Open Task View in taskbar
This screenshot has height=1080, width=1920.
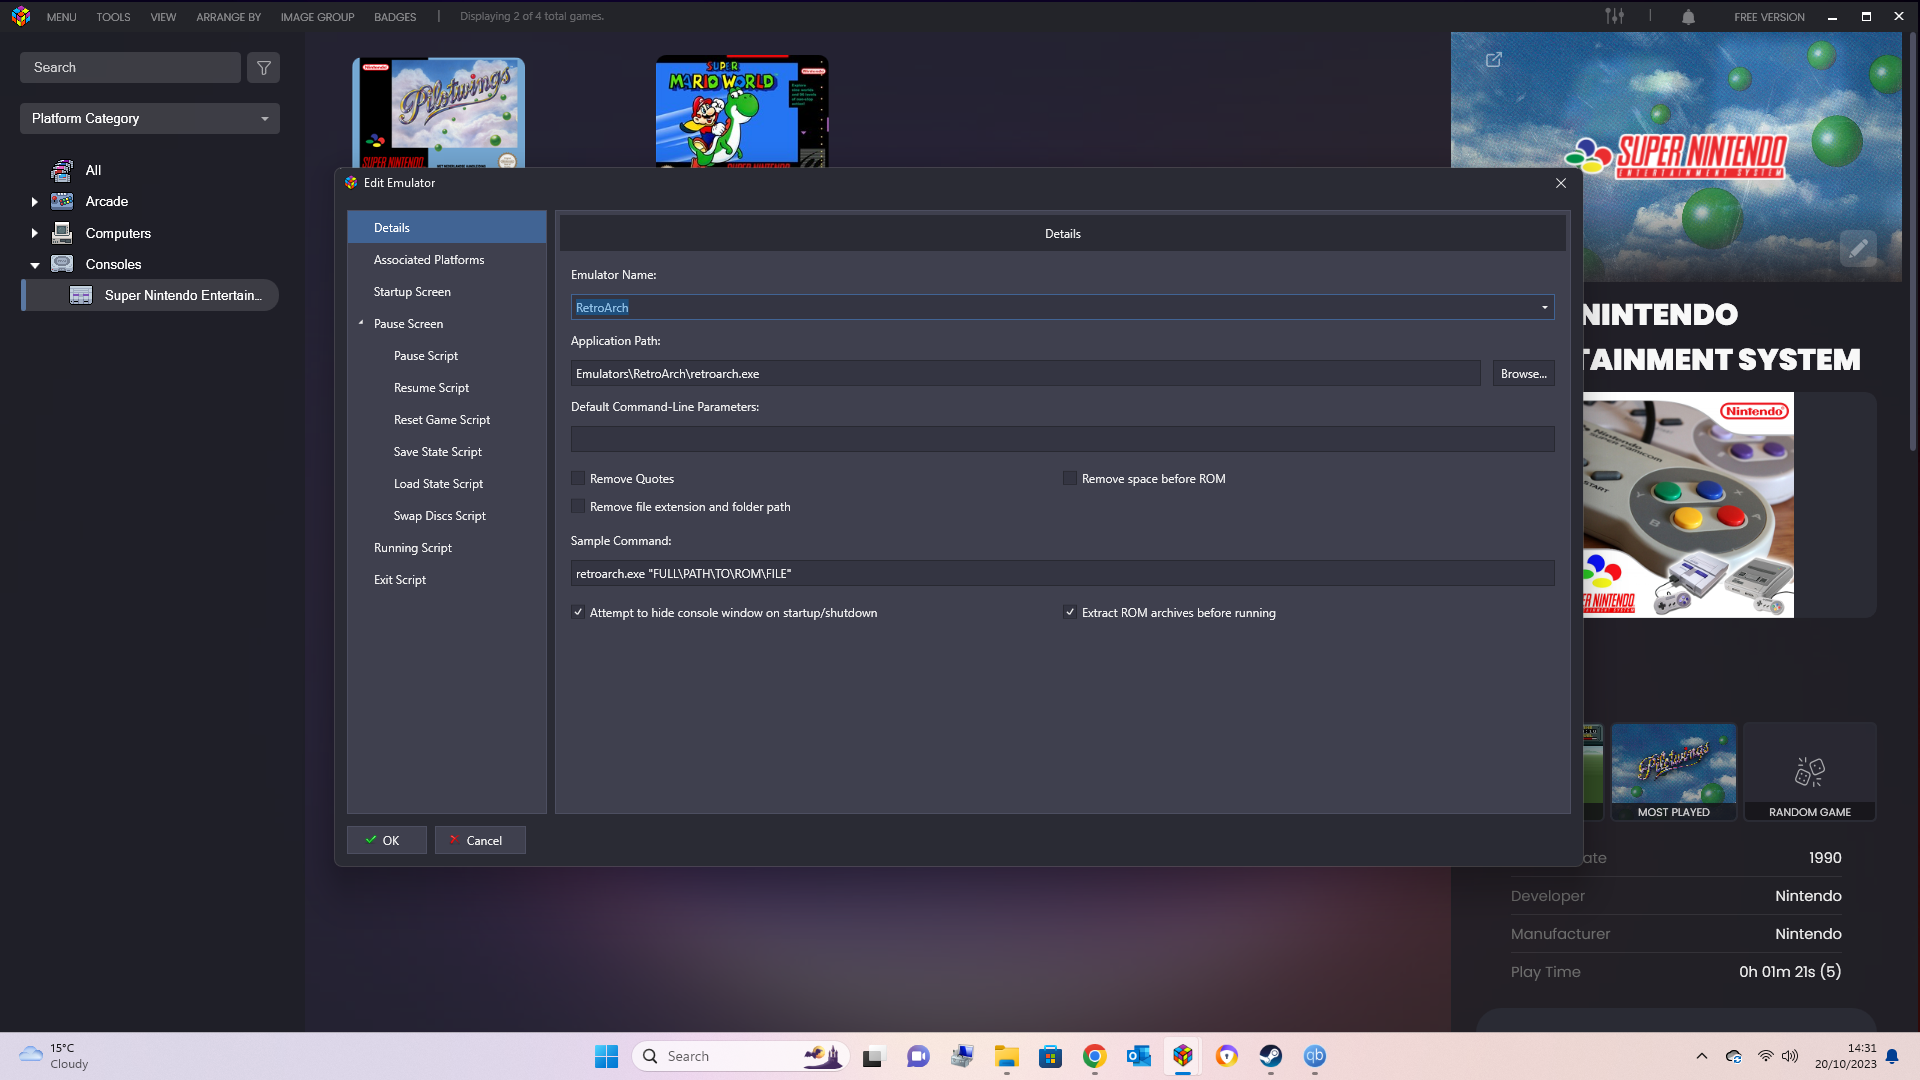(874, 1056)
